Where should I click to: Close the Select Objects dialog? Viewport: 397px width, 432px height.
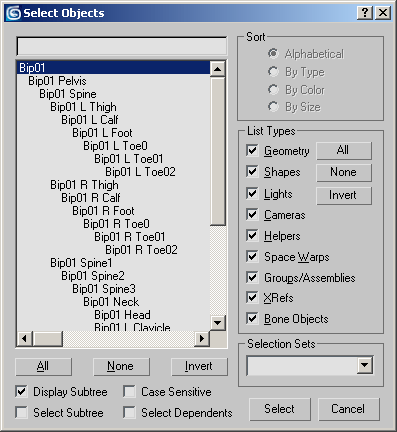click(x=383, y=13)
